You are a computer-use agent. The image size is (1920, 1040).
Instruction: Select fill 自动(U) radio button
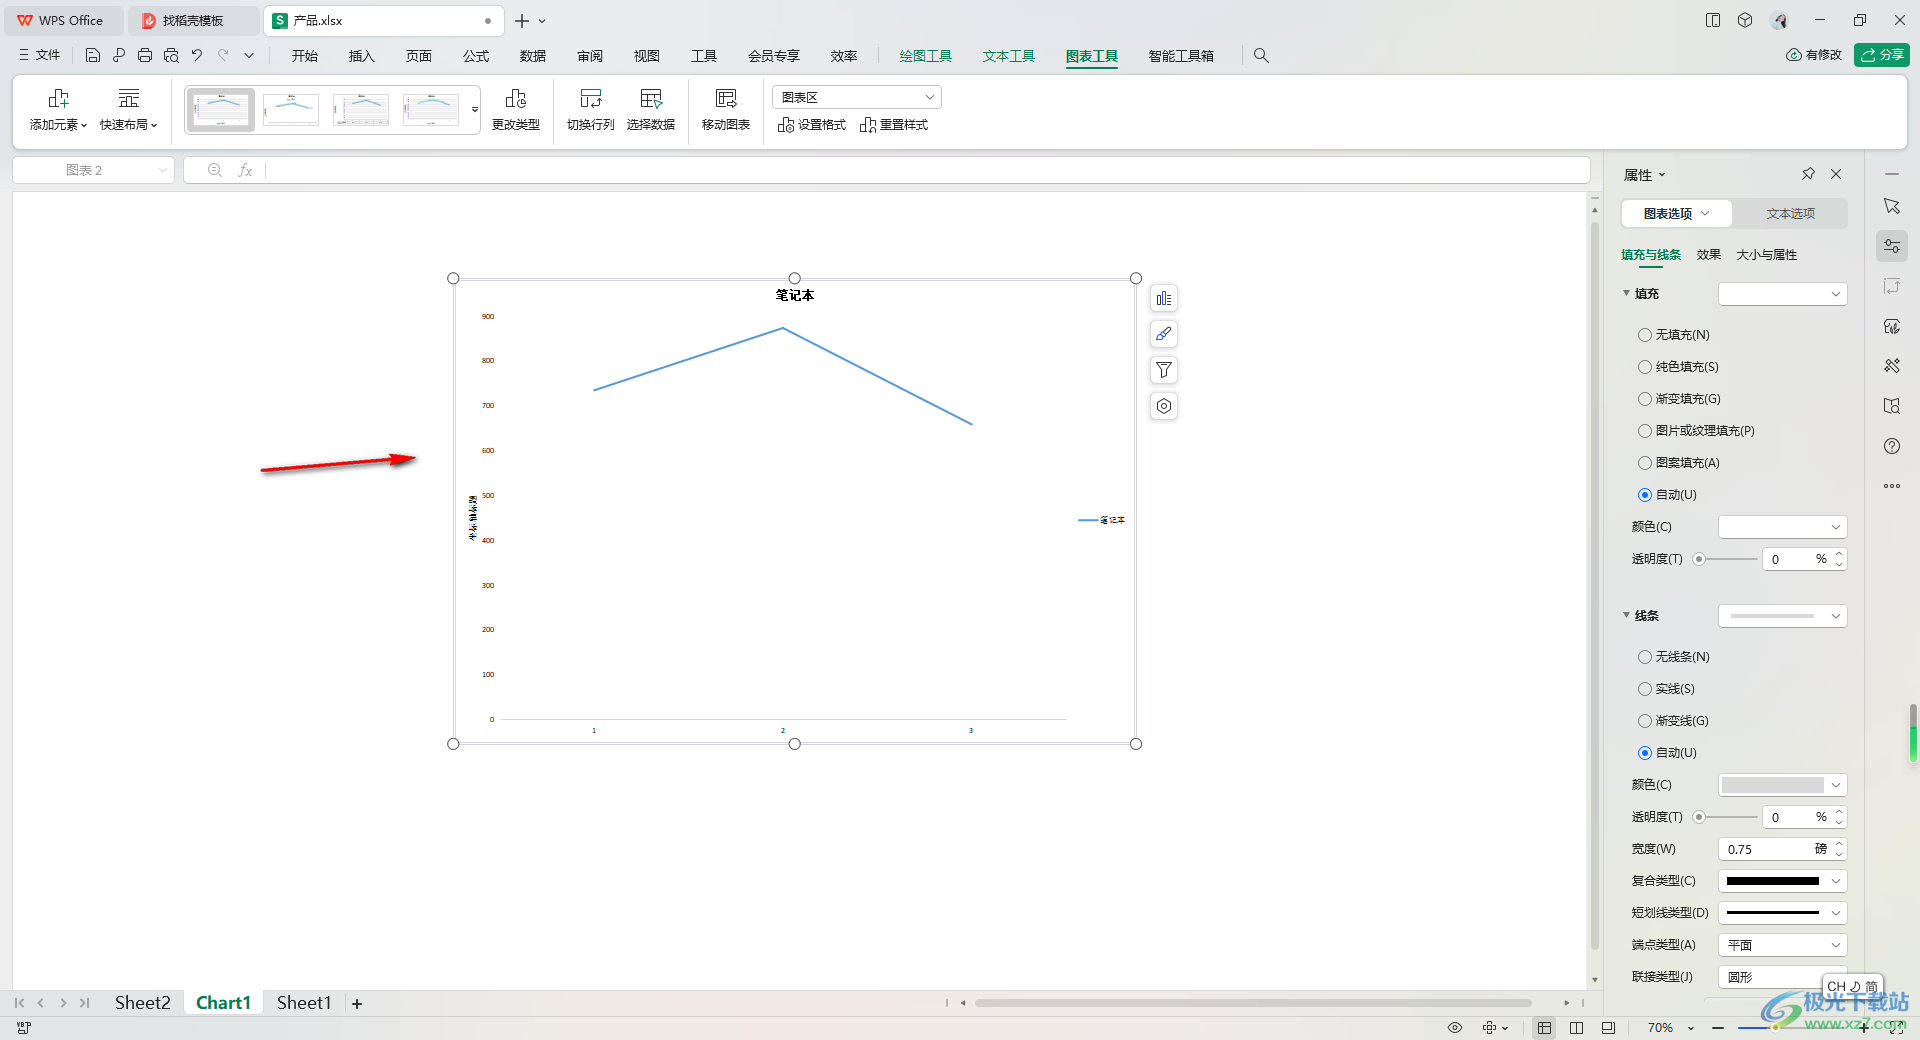[1645, 495]
